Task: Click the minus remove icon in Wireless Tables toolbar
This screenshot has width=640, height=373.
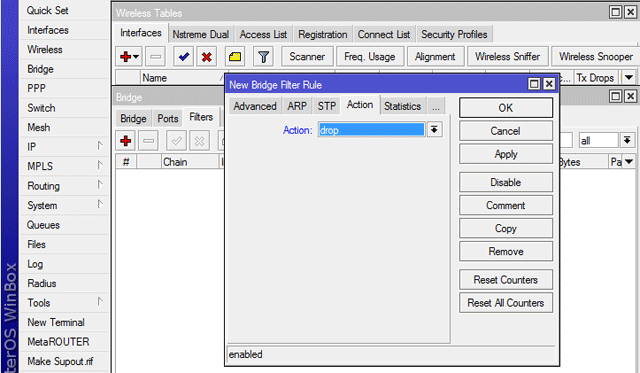Action: [x=156, y=57]
